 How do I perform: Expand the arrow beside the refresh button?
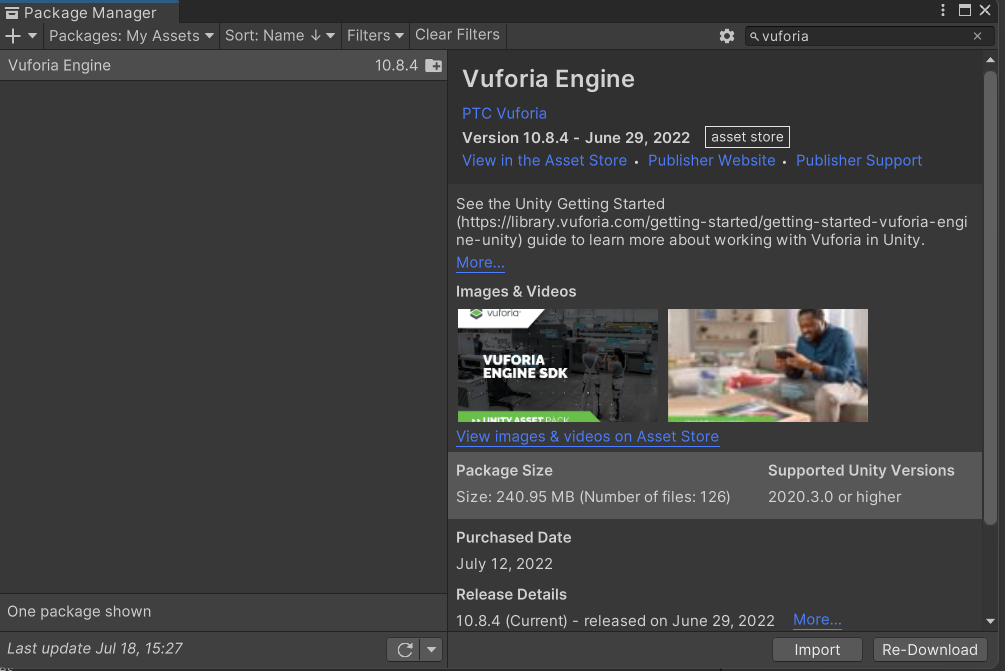(x=430, y=649)
